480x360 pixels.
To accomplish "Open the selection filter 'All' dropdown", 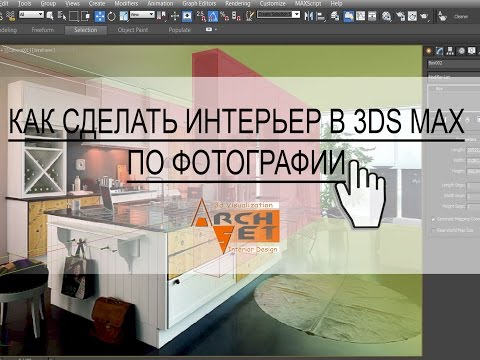I will (31, 15).
